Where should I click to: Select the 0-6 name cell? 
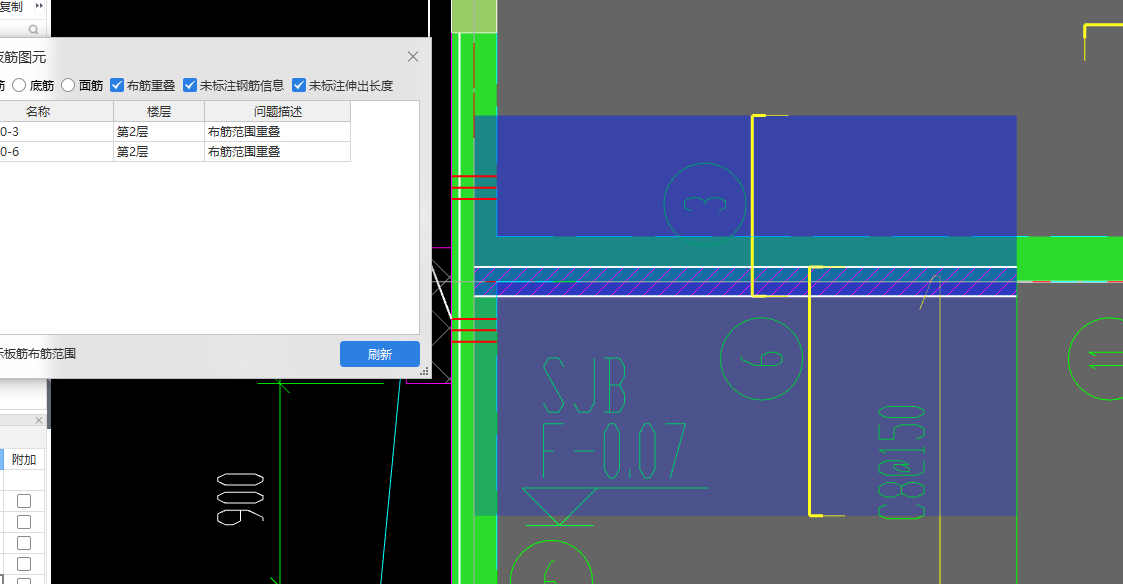point(56,151)
